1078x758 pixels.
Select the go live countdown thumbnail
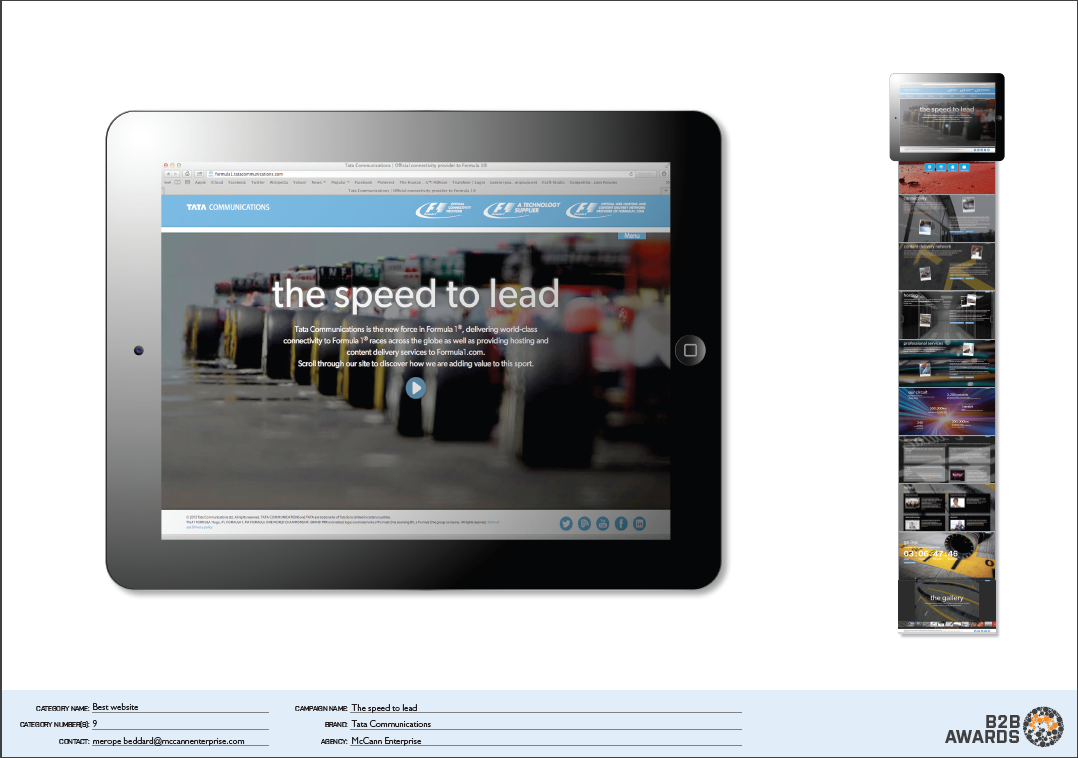point(947,555)
